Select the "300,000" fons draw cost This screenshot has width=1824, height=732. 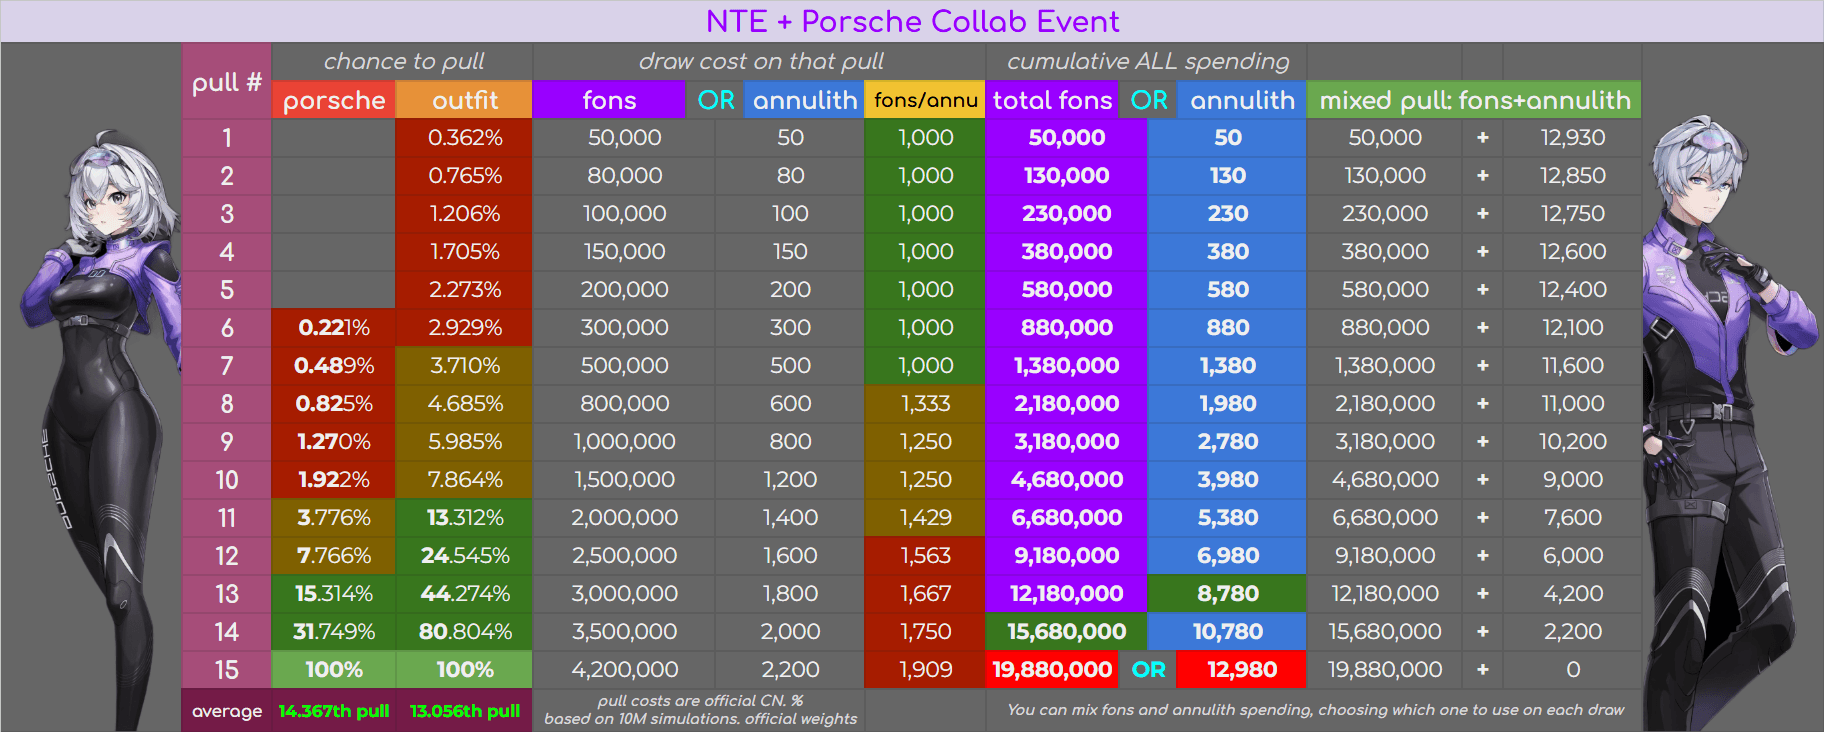pos(625,328)
